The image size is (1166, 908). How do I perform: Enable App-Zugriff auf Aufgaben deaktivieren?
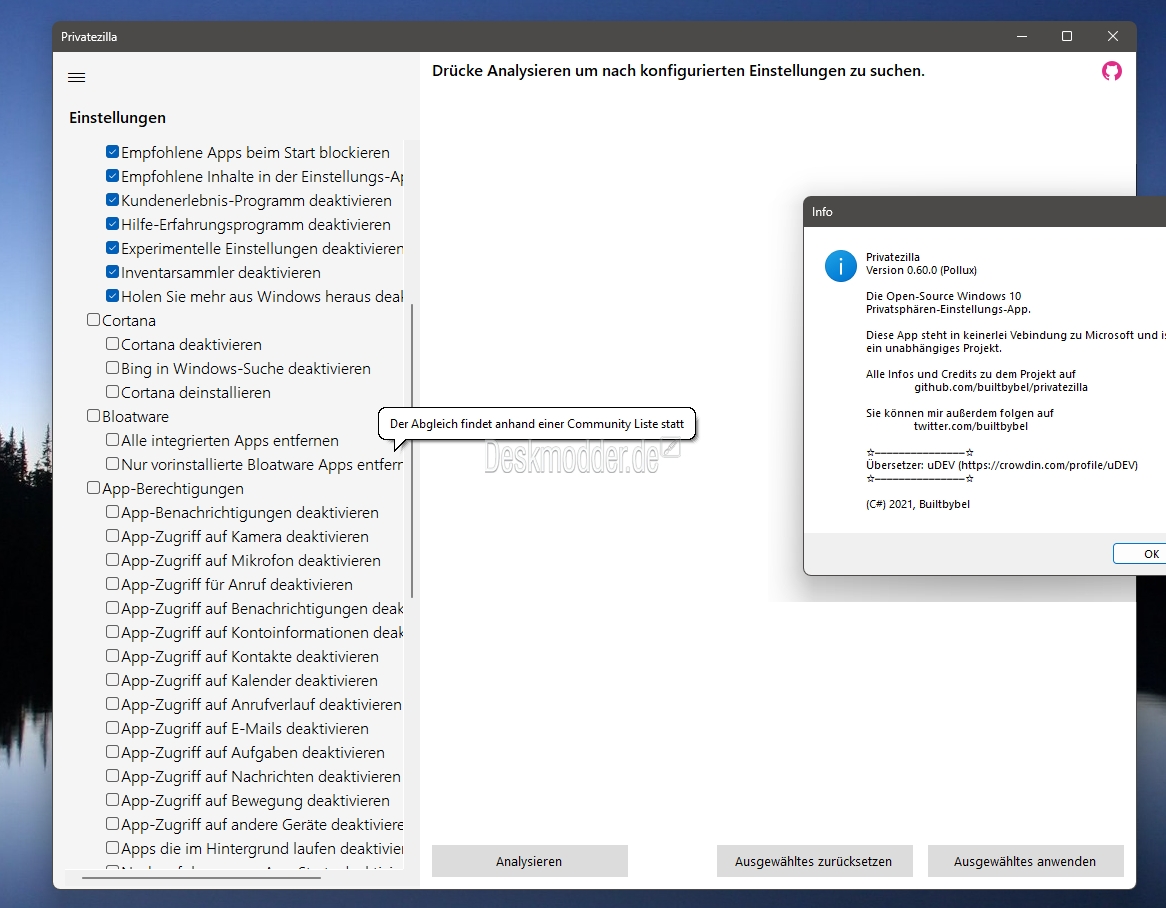point(112,752)
